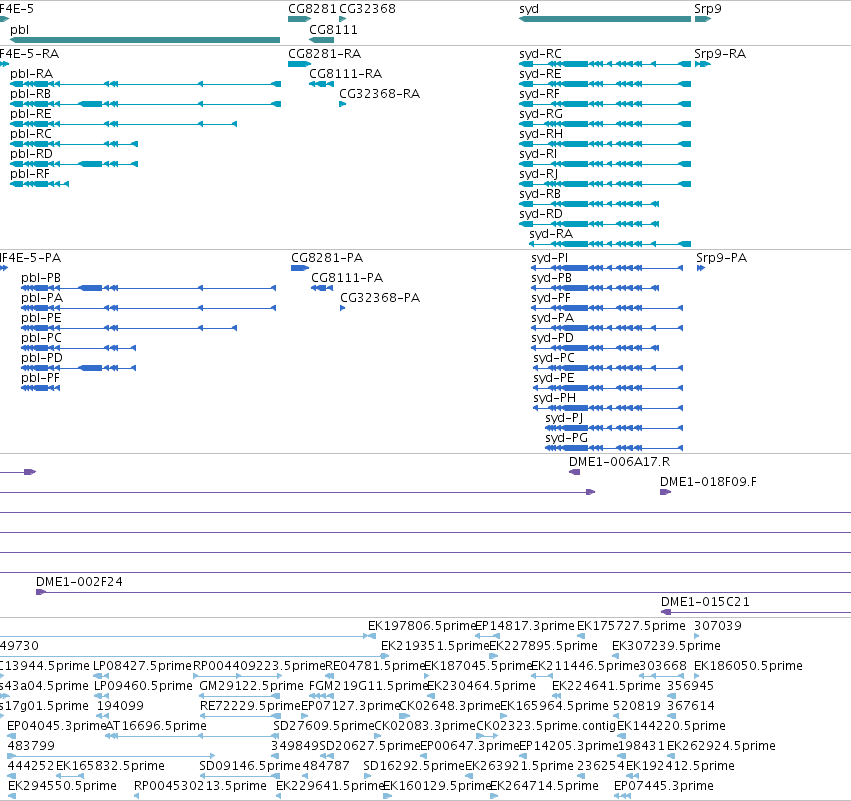Select EST EP14817.3prime
851x801 pixels.
click(x=487, y=636)
